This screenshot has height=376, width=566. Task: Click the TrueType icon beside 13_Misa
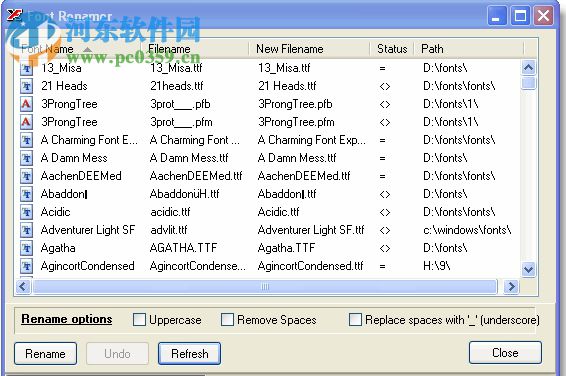tap(26, 68)
